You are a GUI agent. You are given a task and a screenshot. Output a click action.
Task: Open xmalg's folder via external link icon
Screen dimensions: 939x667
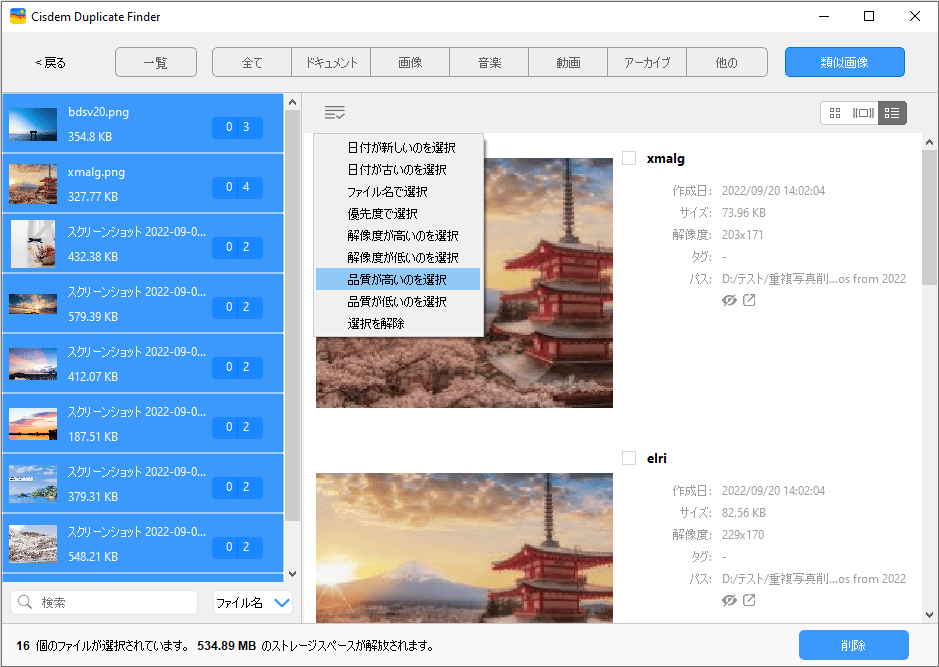(x=751, y=300)
